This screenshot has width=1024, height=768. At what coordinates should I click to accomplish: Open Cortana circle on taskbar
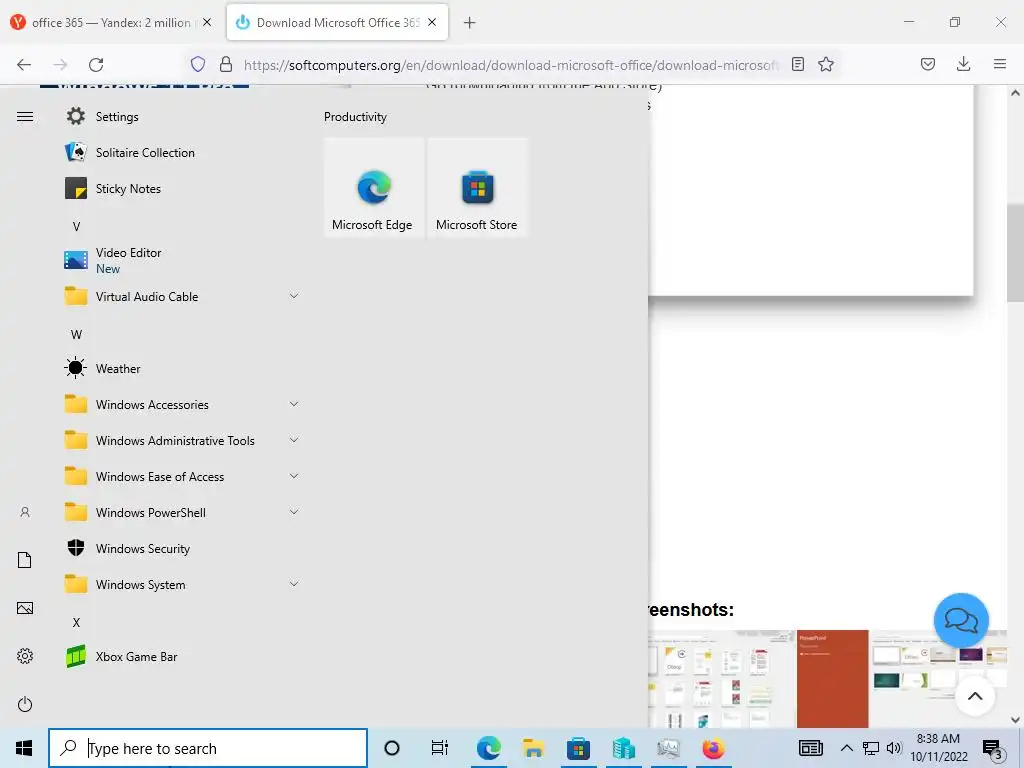point(392,748)
